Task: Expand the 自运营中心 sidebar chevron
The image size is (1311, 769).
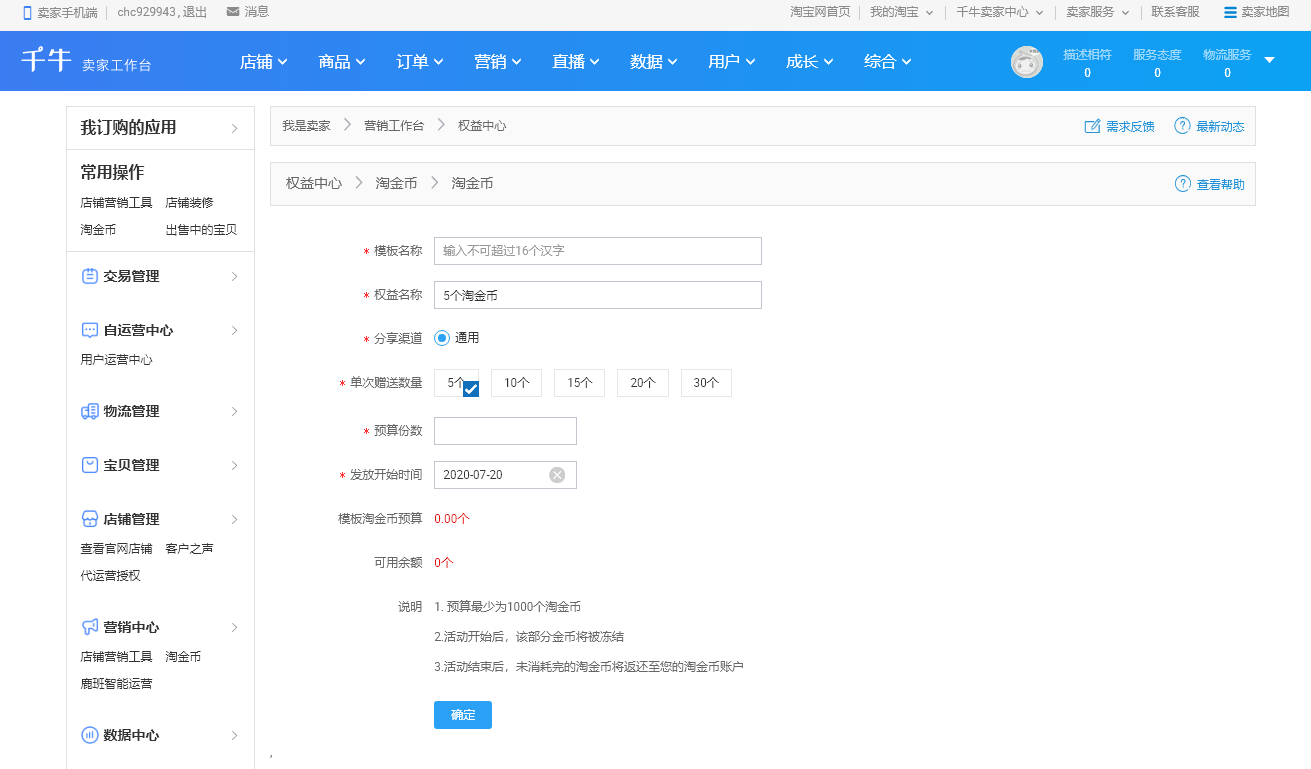Action: coord(235,330)
